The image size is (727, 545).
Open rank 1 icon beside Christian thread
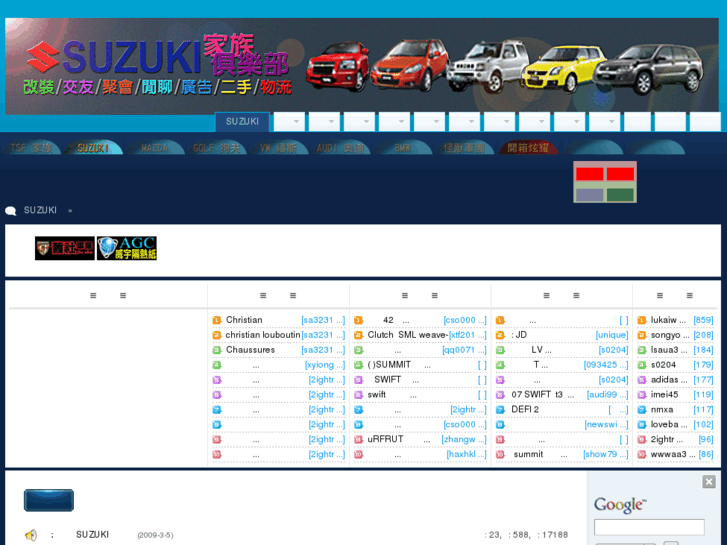(217, 320)
